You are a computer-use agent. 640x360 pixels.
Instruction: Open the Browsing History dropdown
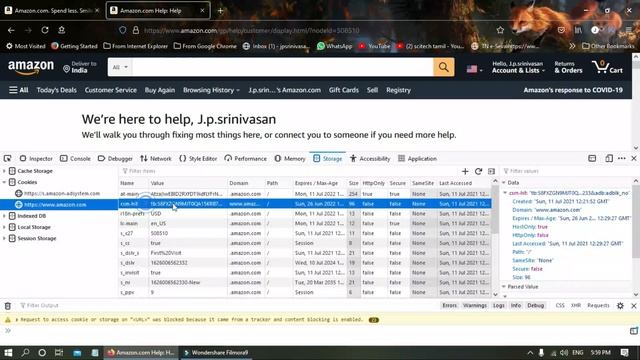[211, 90]
